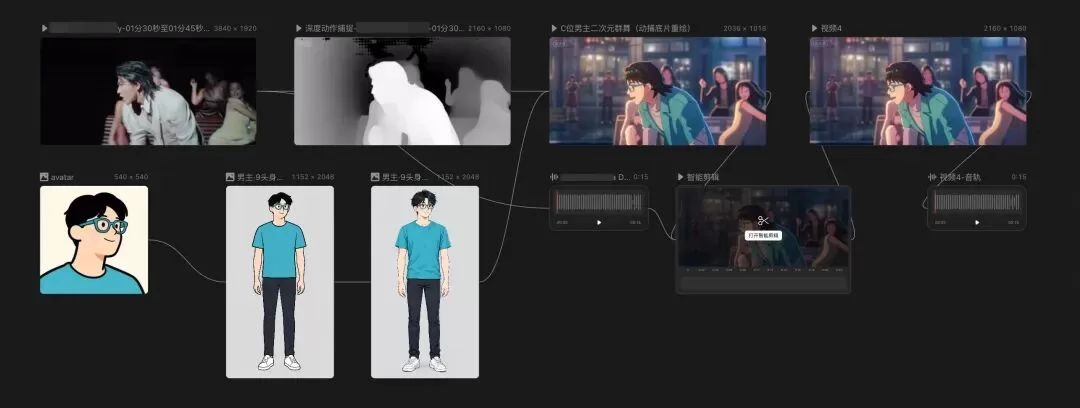The image size is (1080, 408).
Task: Click the play icon beside 视频4 title
Action: [815, 28]
